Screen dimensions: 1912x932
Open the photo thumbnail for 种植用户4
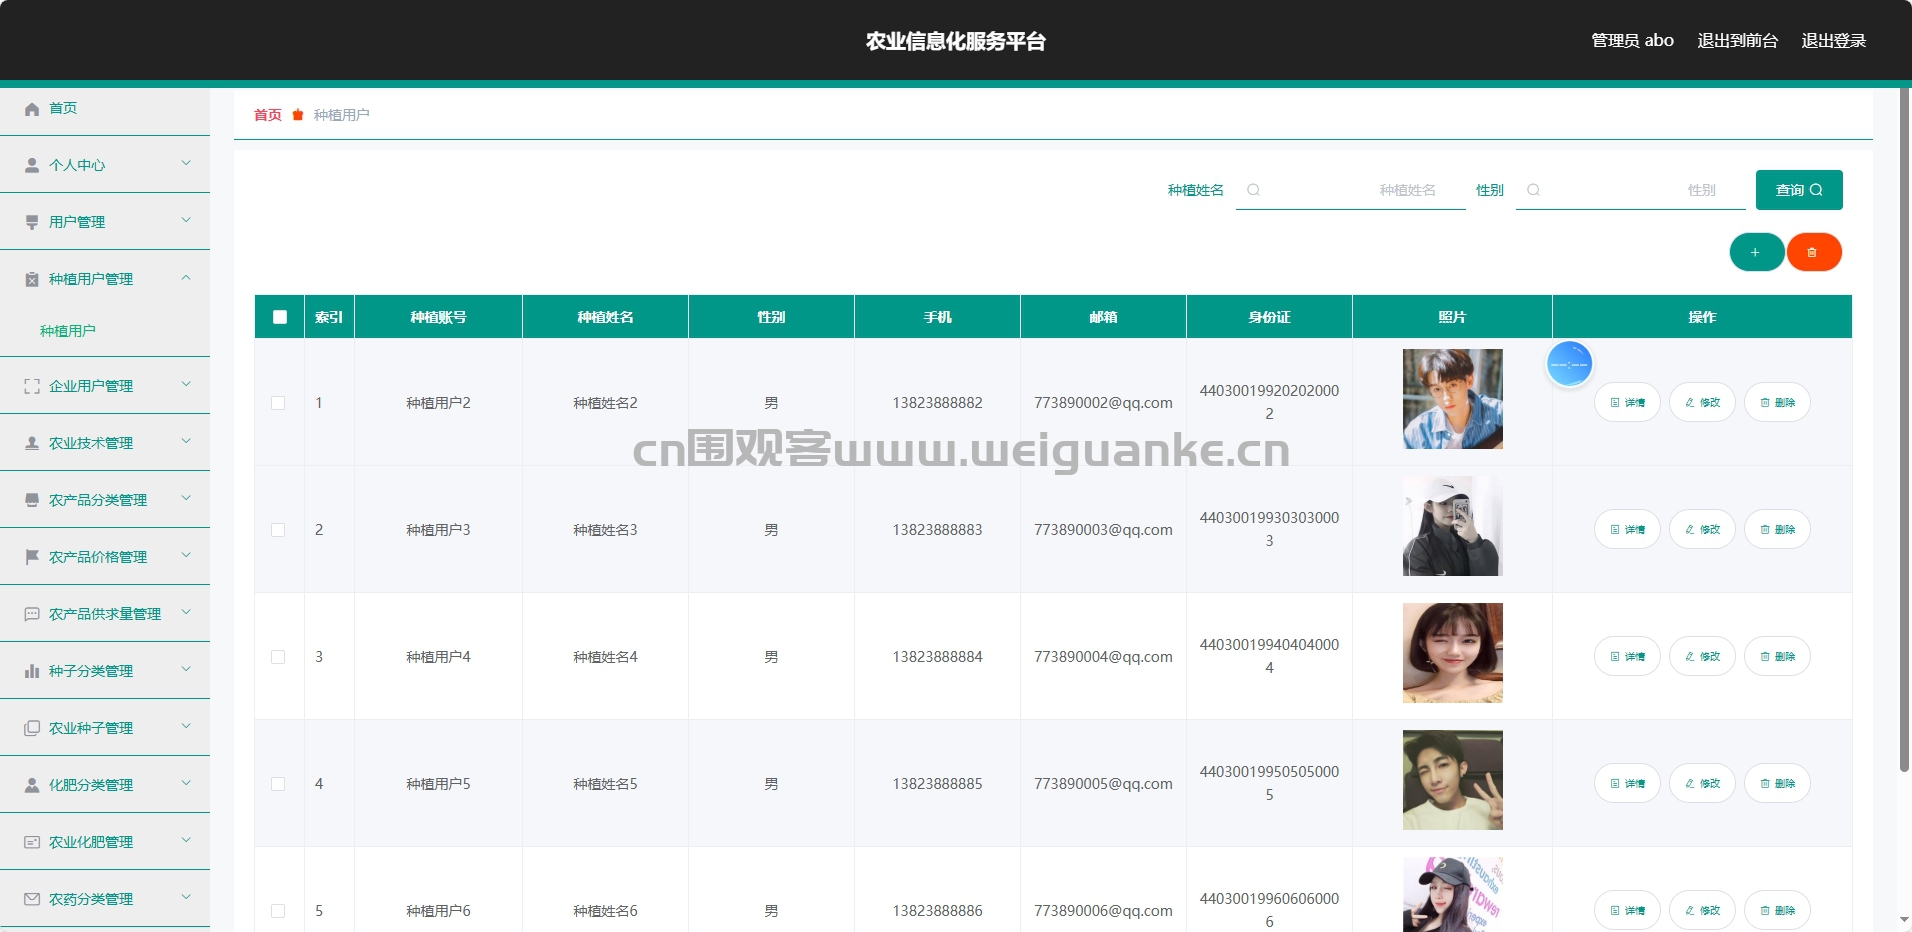1452,653
